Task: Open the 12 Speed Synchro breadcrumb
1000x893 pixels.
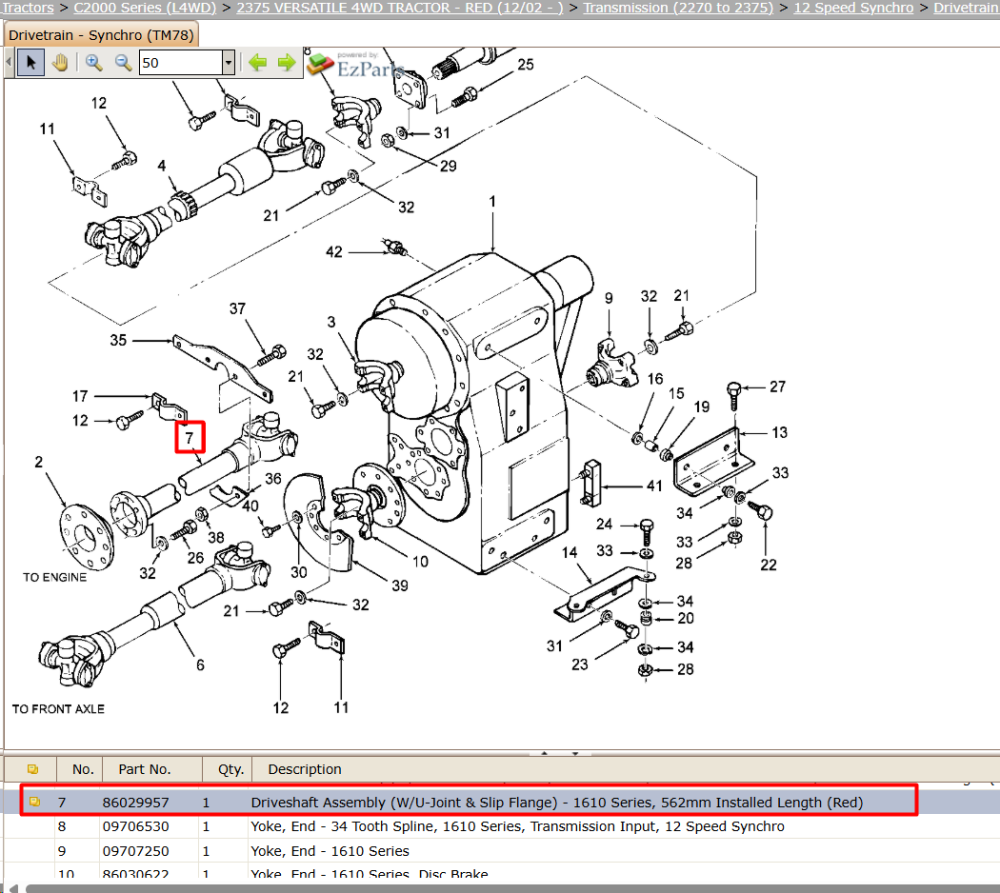Action: (x=853, y=8)
